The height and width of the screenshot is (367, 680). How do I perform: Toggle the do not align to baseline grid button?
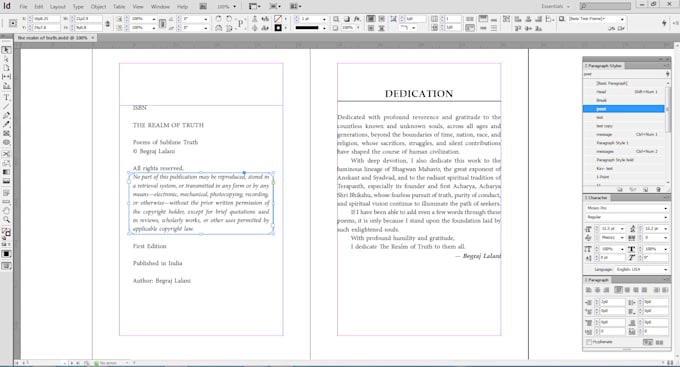647,342
